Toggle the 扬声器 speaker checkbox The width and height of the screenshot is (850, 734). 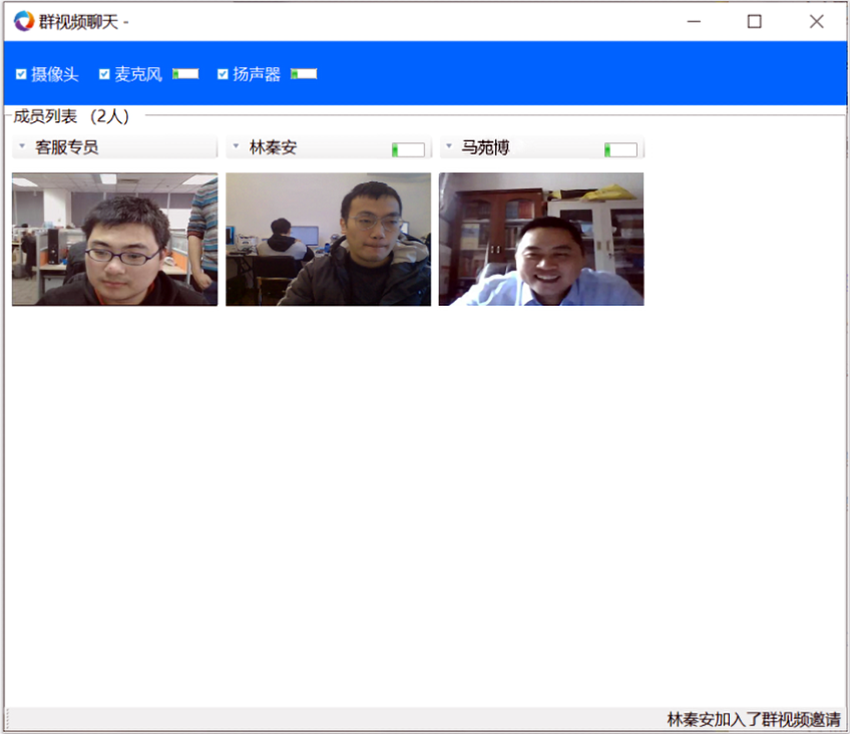pyautogui.click(x=223, y=74)
